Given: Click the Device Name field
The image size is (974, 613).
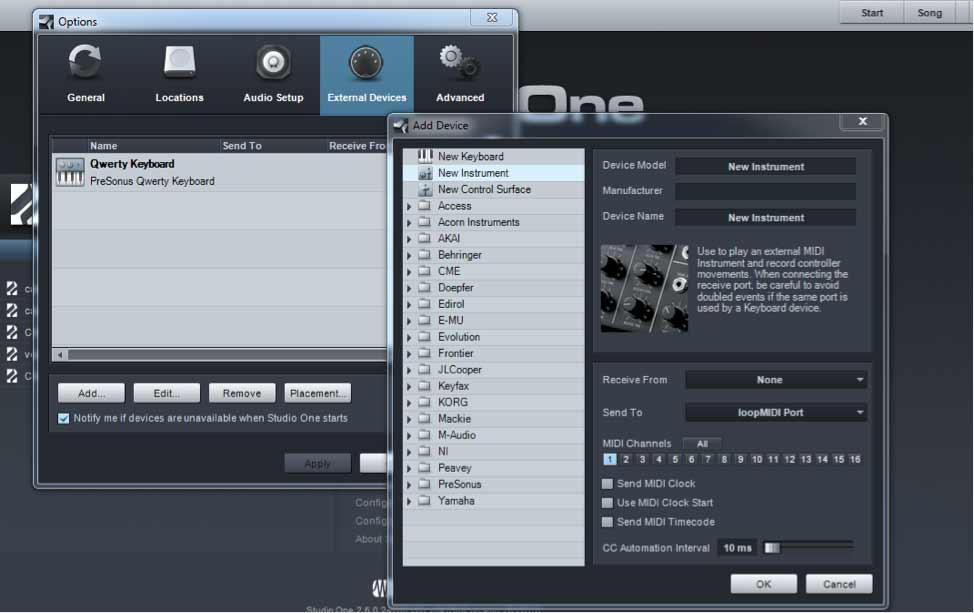Looking at the screenshot, I should [x=765, y=217].
